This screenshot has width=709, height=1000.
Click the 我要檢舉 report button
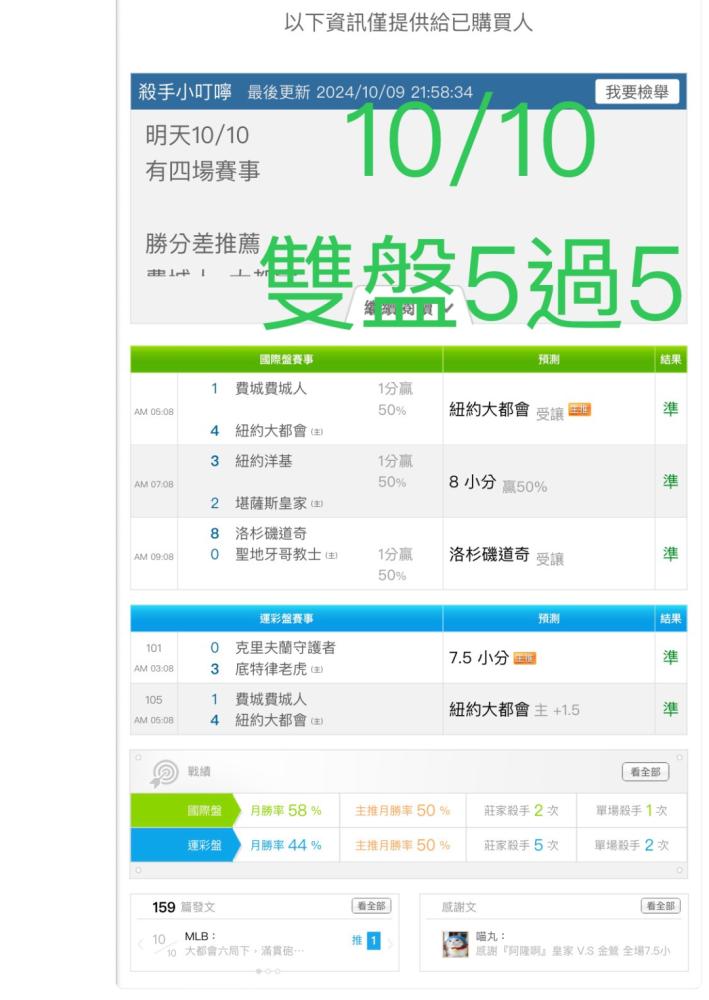(637, 92)
